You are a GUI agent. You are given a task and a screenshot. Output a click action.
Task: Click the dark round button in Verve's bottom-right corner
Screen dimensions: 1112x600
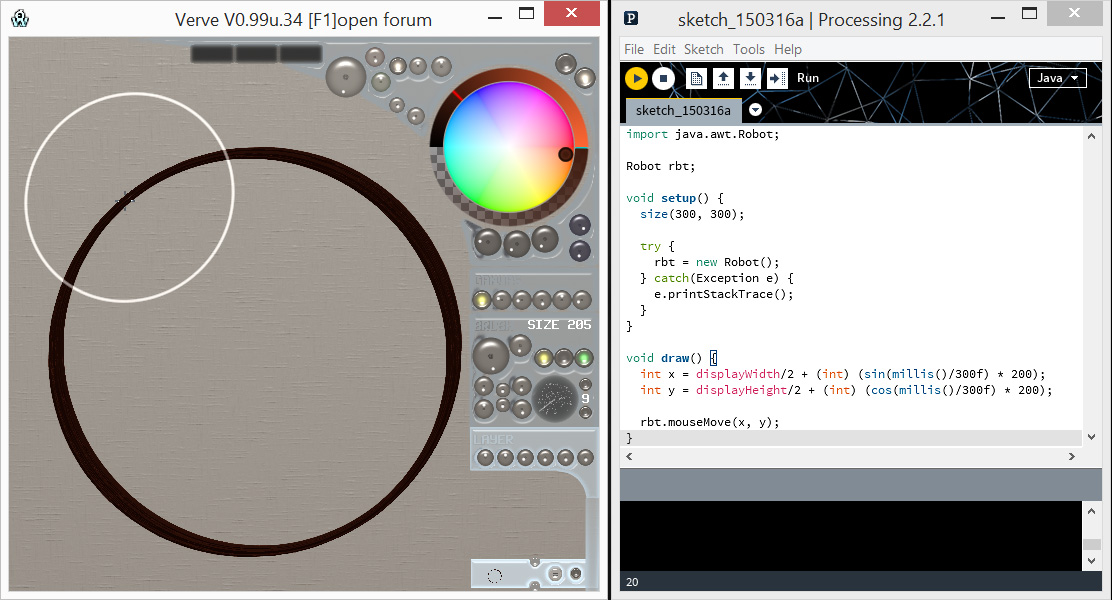point(576,573)
